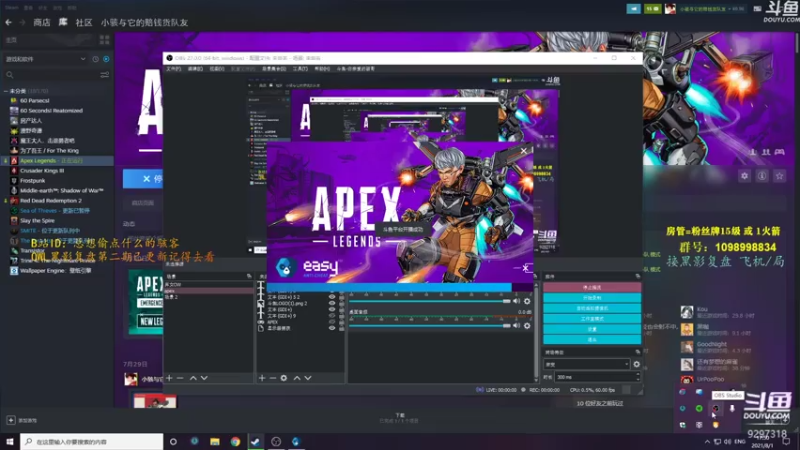This screenshot has width=800, height=450.
Task: Open Steam 商店 tab
Action: tap(42, 22)
